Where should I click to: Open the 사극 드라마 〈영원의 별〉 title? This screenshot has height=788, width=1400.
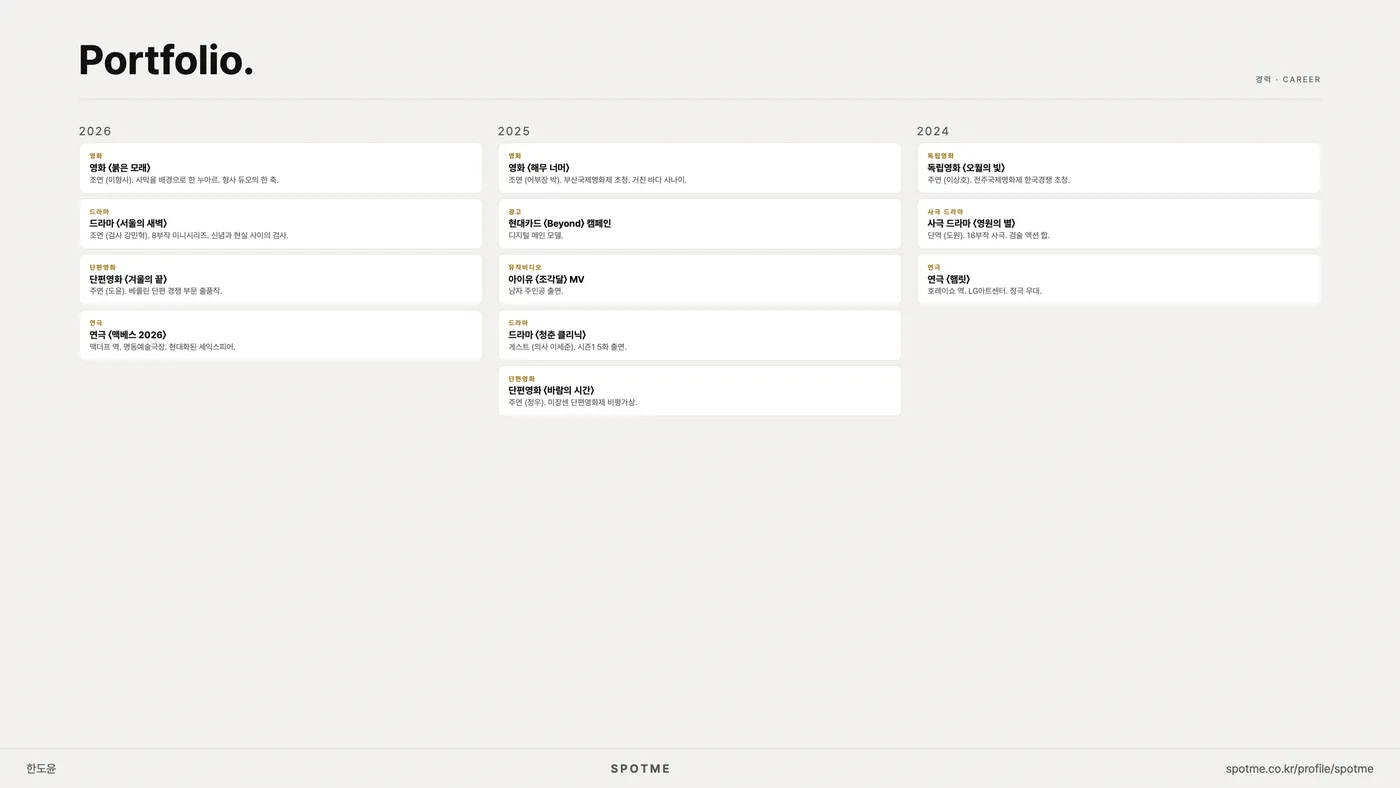click(x=971, y=224)
